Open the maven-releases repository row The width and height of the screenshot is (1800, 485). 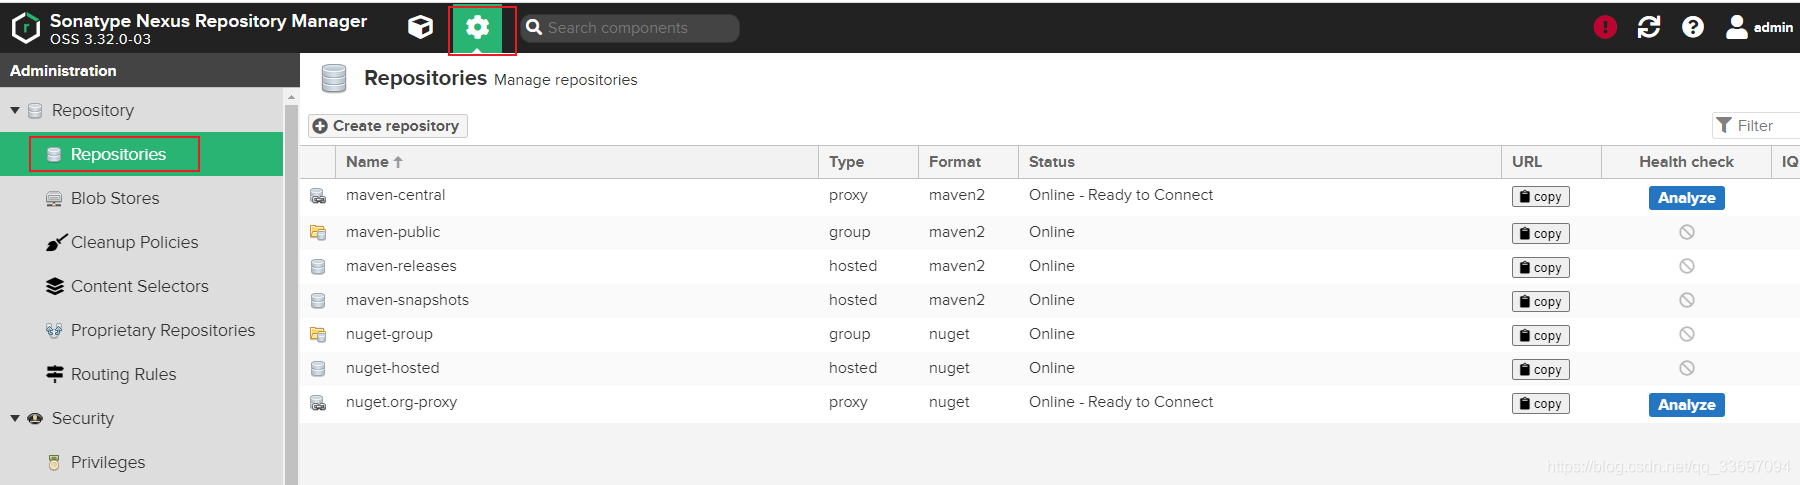point(1050,266)
